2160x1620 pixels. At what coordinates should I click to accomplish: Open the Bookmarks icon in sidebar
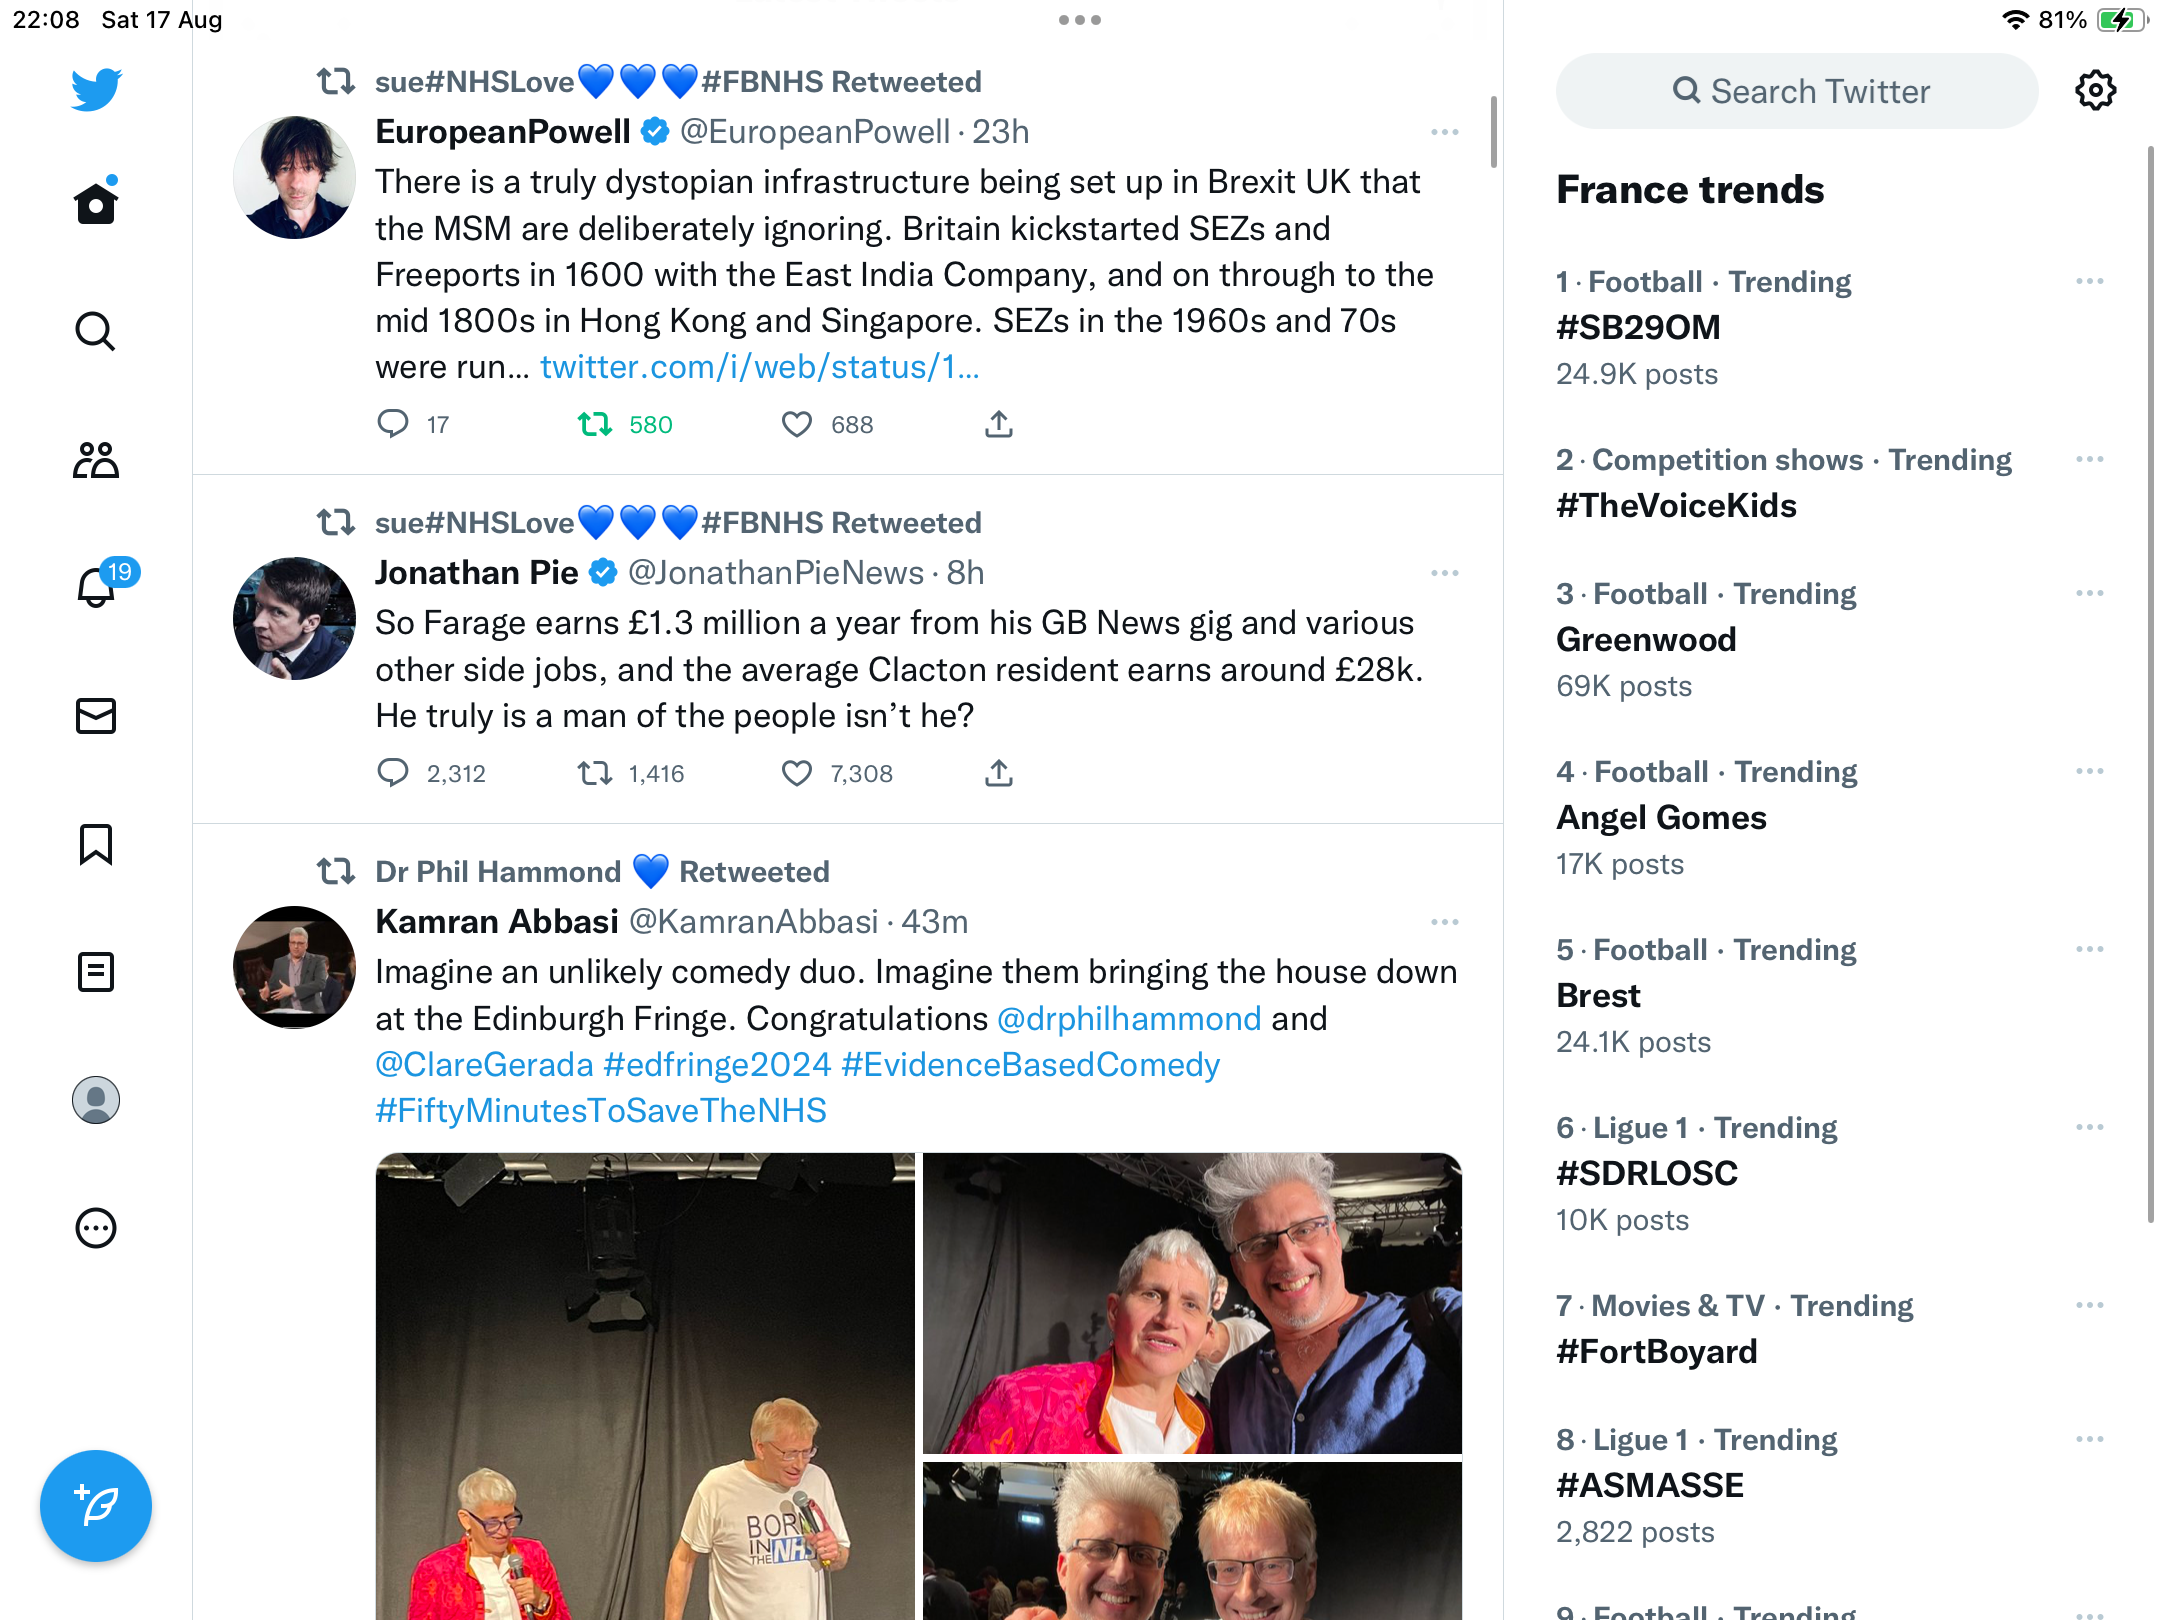(96, 844)
